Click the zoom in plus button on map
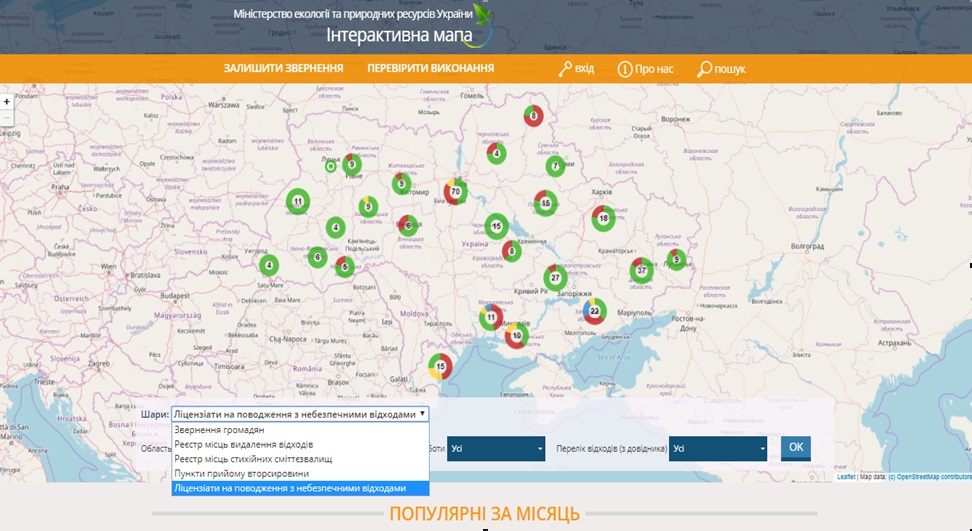972x531 pixels. pos(7,101)
